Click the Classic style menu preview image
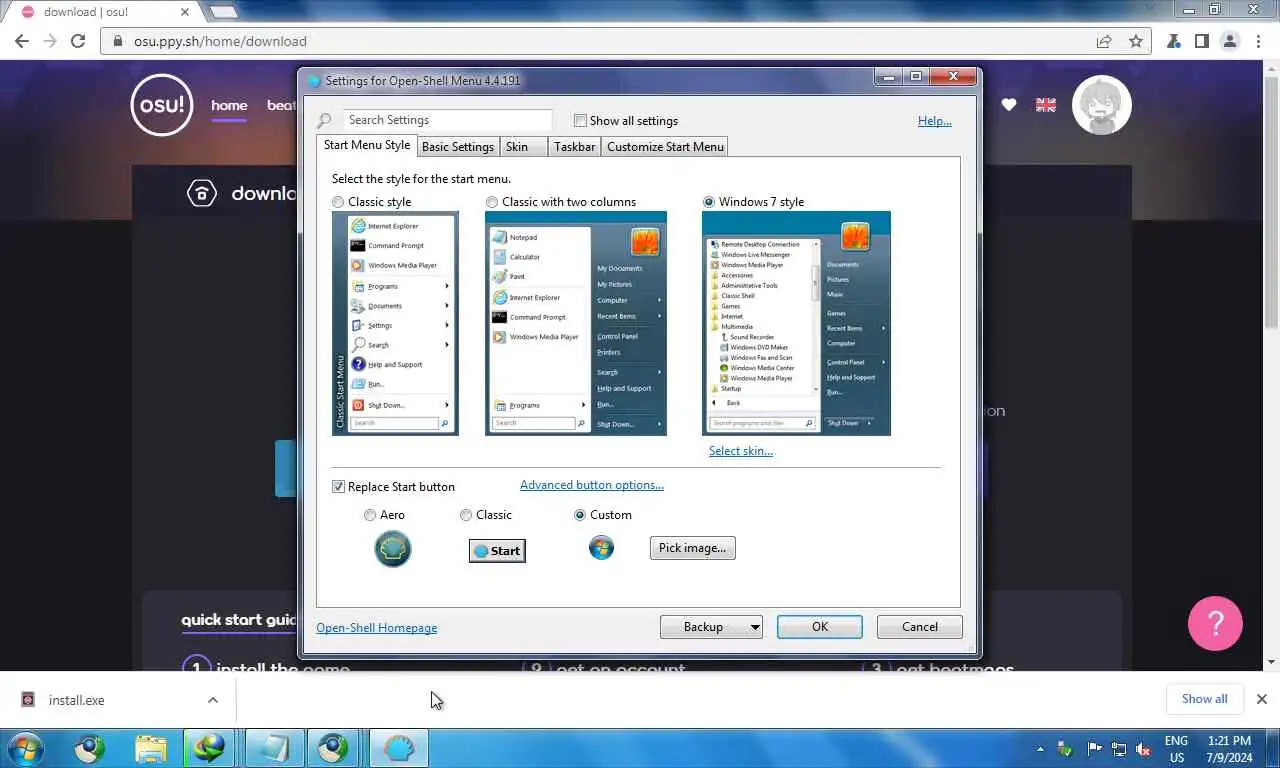Viewport: 1280px width, 768px height. (x=395, y=323)
